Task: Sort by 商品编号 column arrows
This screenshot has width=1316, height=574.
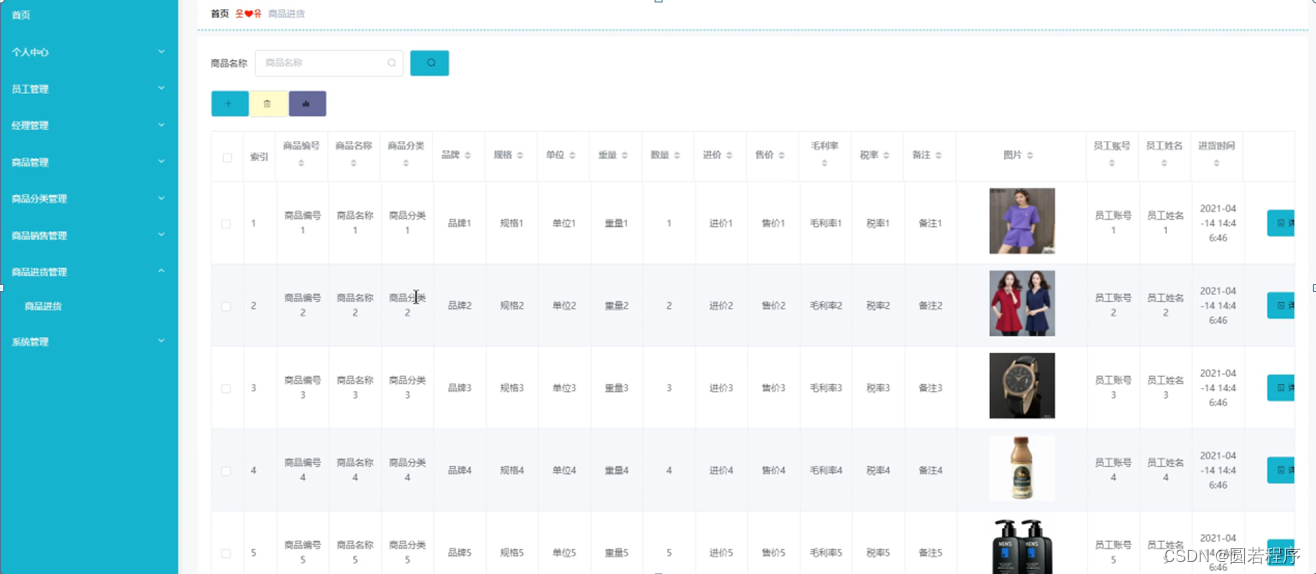Action: point(302,163)
